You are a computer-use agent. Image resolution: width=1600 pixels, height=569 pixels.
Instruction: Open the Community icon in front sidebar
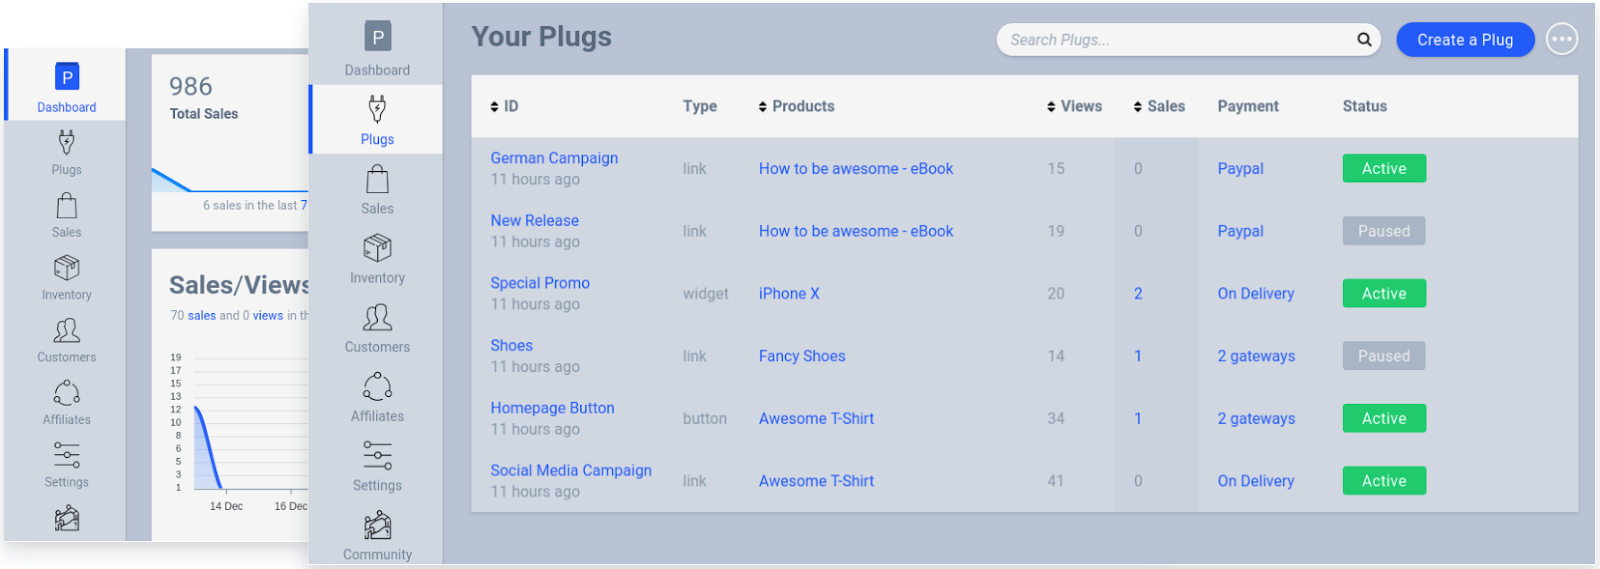point(377,525)
